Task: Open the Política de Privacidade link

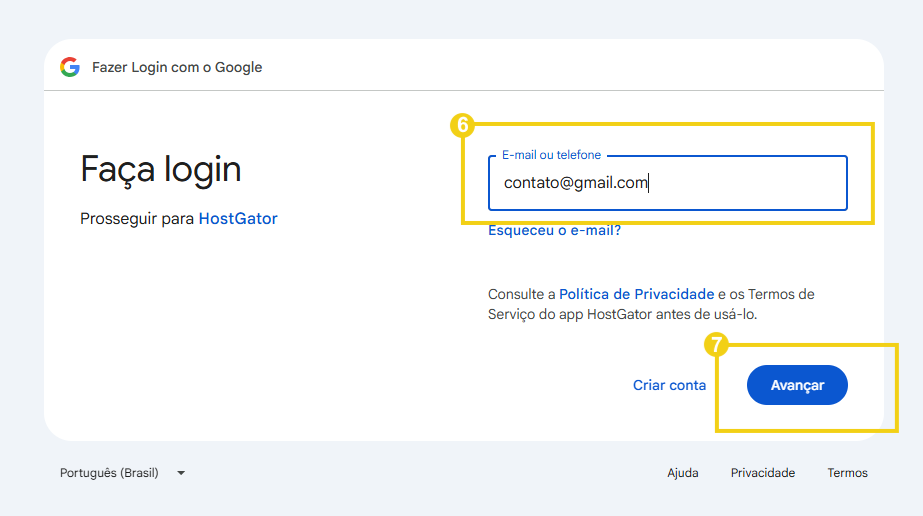Action: [636, 294]
